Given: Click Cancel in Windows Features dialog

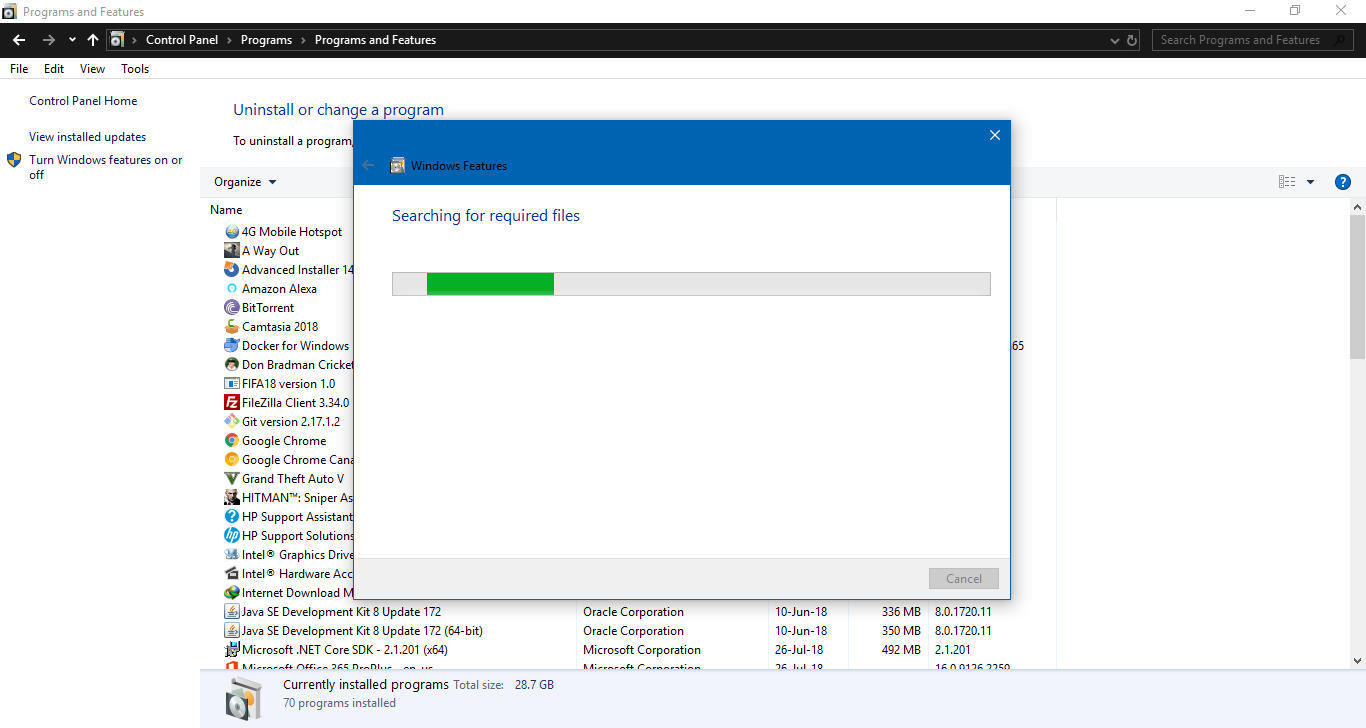Looking at the screenshot, I should (964, 578).
